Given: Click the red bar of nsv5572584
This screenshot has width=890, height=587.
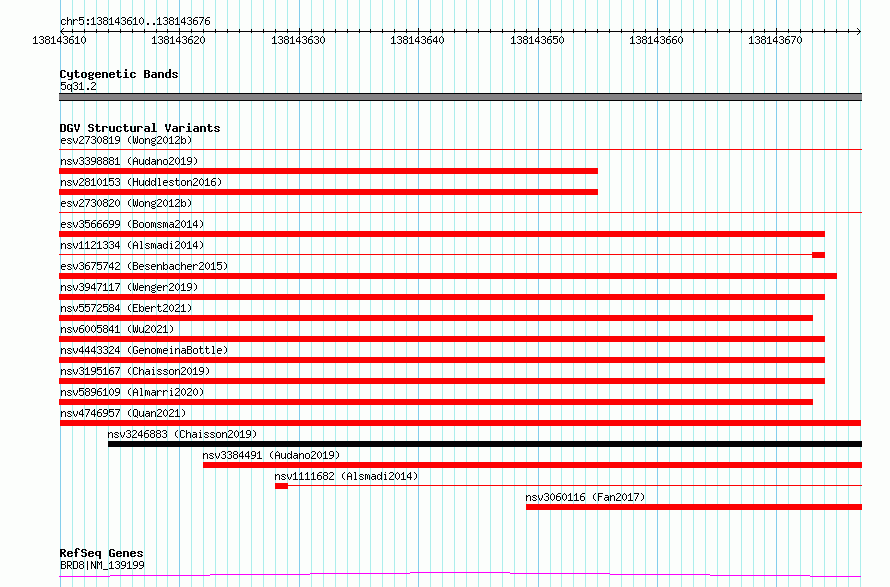Looking at the screenshot, I should tap(436, 318).
